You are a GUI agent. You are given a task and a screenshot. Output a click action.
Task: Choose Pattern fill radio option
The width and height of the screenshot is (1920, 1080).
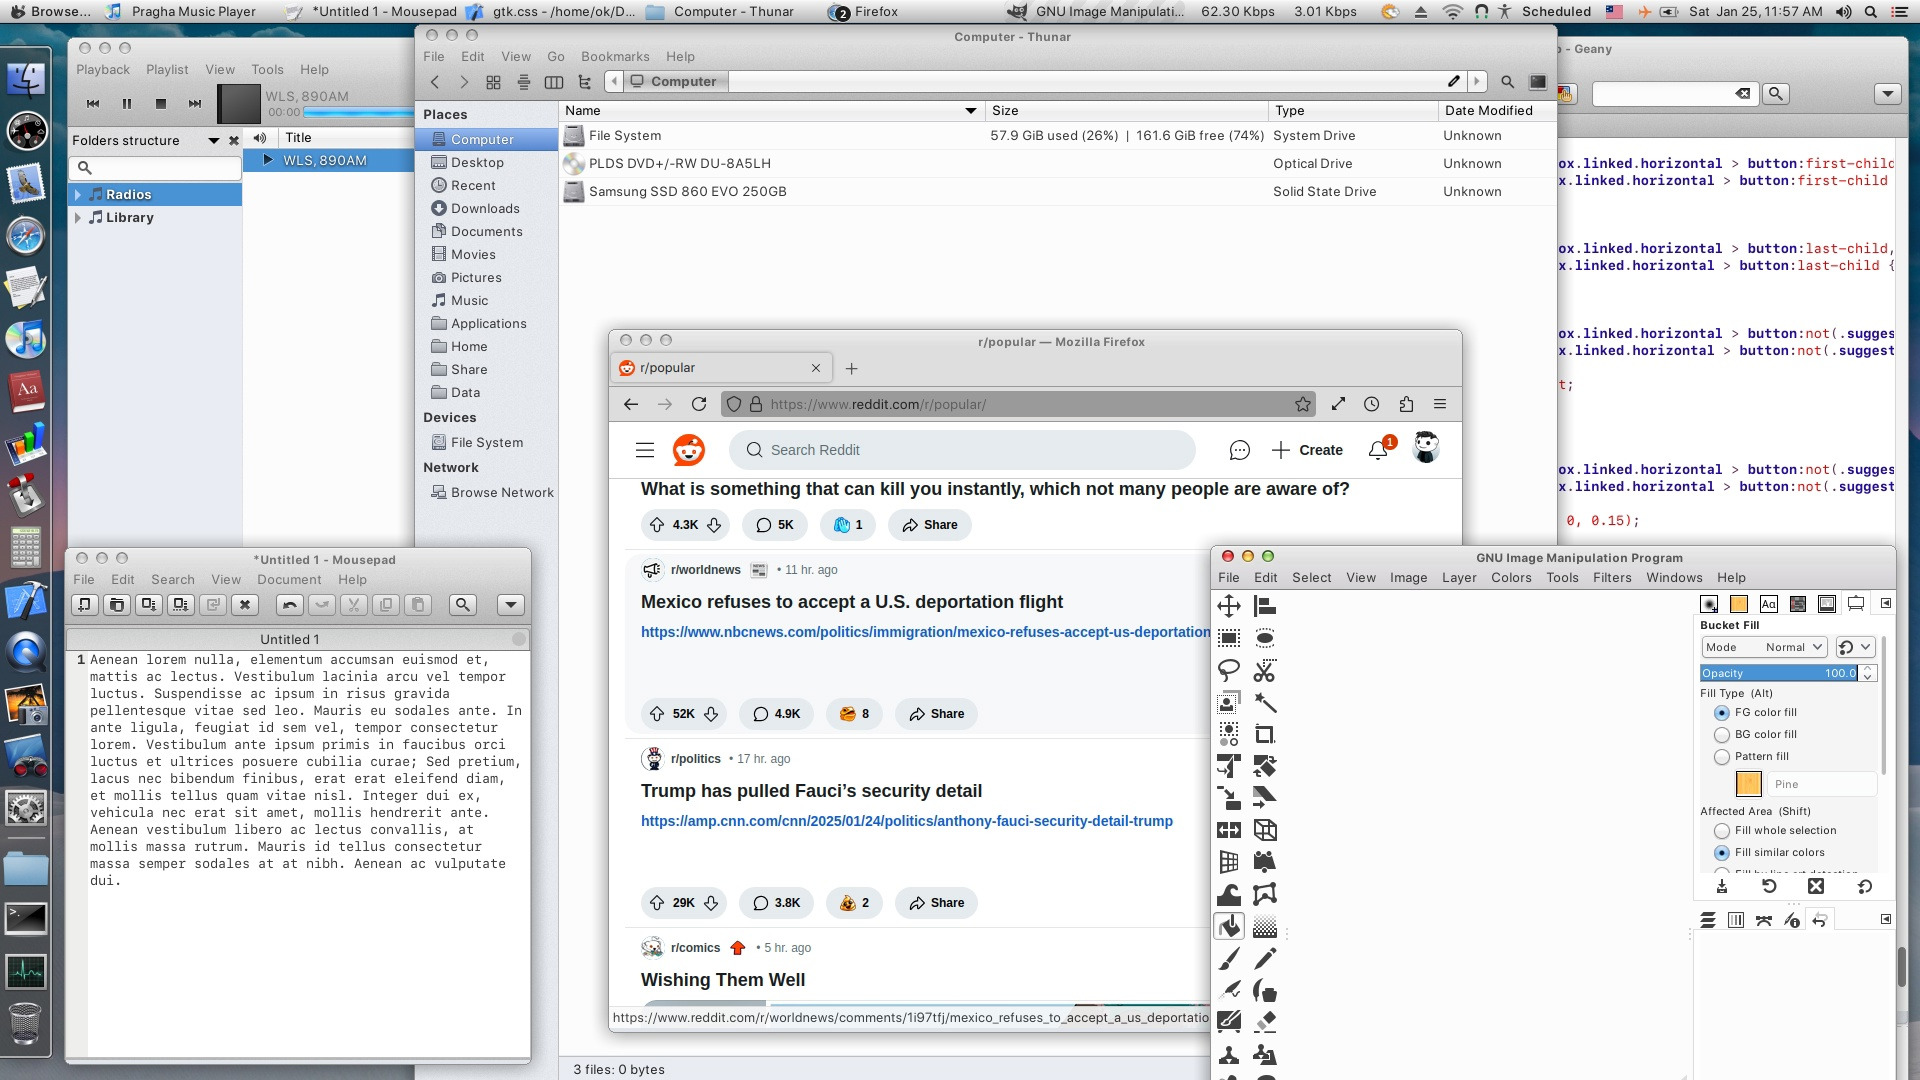pyautogui.click(x=1722, y=757)
